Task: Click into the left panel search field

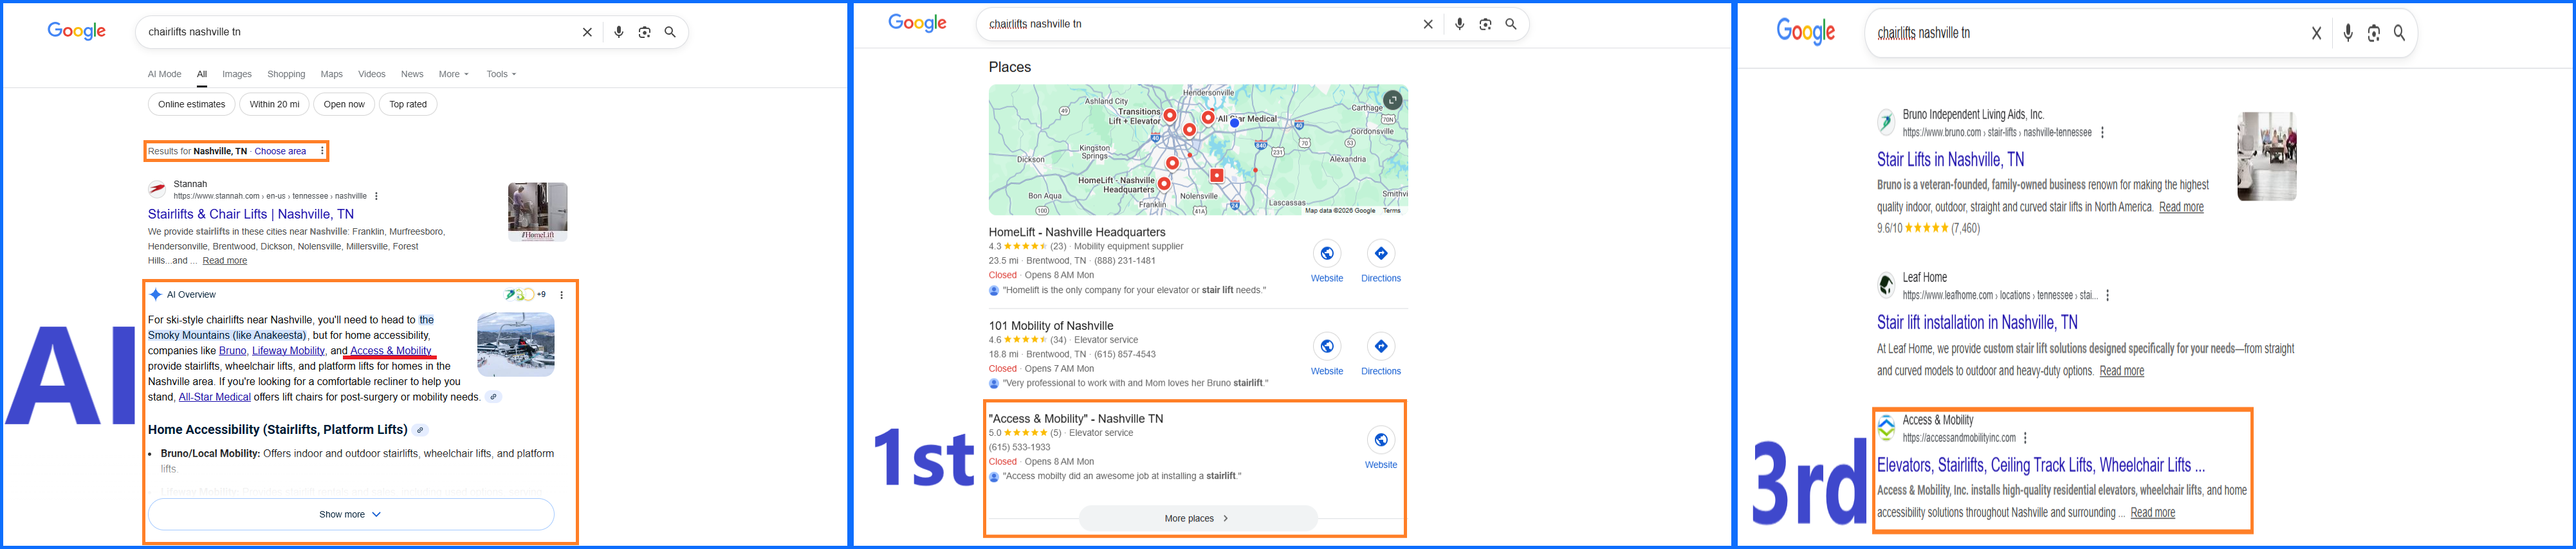Action: tap(360, 32)
